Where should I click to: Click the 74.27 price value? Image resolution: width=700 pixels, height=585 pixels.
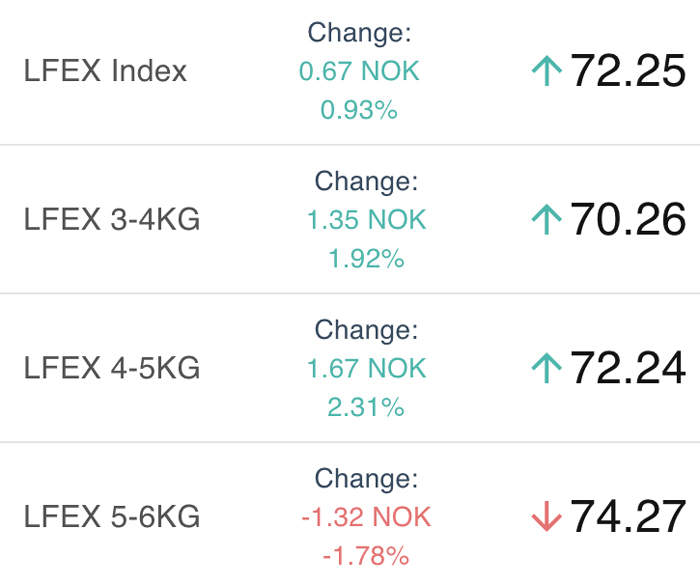(x=628, y=517)
